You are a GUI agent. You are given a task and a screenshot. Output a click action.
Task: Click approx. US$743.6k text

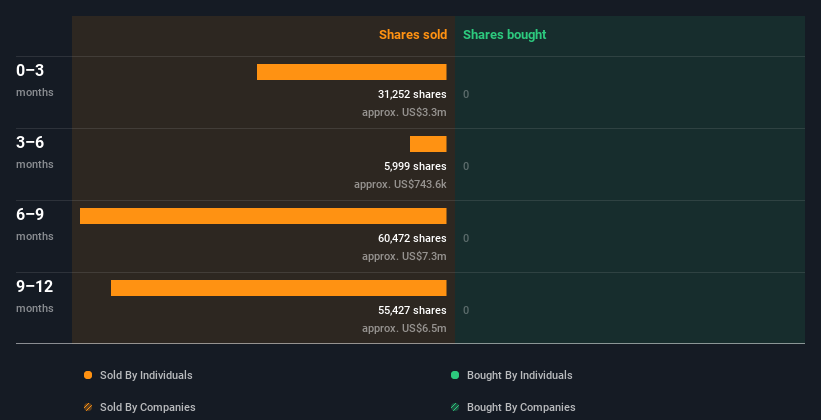point(400,185)
